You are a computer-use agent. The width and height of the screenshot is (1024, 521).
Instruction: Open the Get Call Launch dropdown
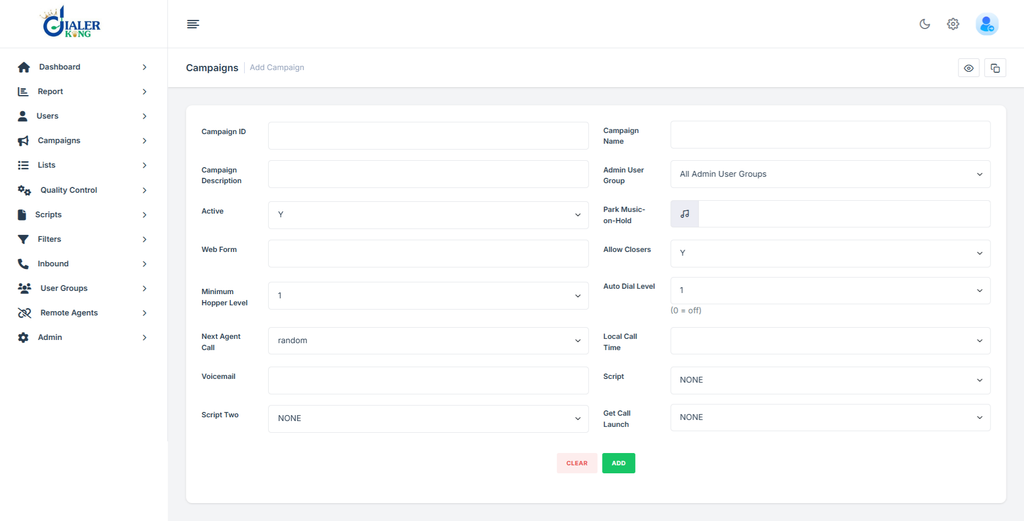(830, 417)
